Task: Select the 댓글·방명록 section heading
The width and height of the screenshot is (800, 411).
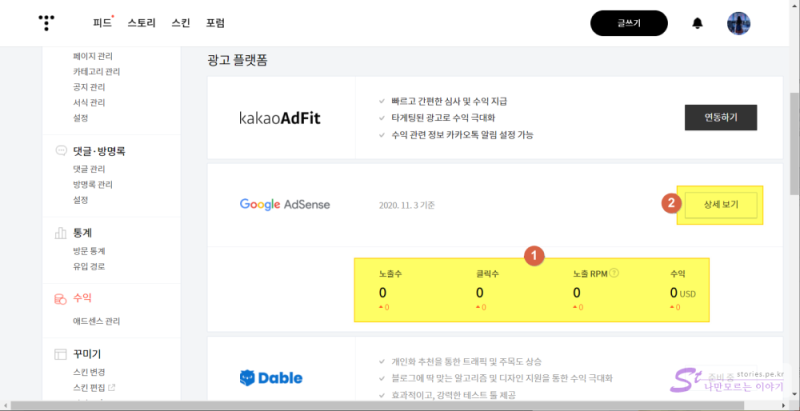Action: 99,151
